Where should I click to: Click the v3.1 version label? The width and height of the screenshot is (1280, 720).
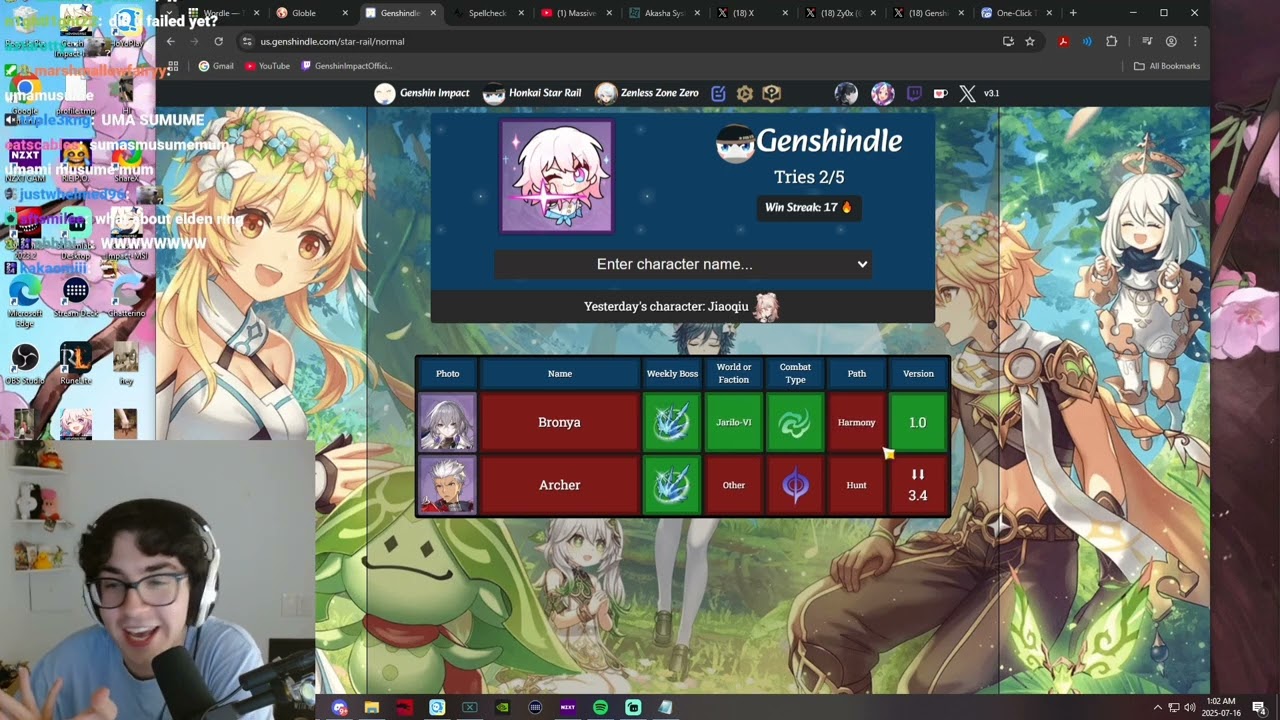(x=992, y=93)
